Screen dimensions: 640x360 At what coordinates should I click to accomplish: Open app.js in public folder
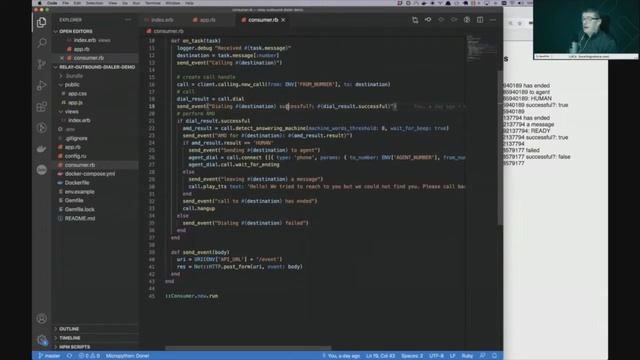coord(76,102)
